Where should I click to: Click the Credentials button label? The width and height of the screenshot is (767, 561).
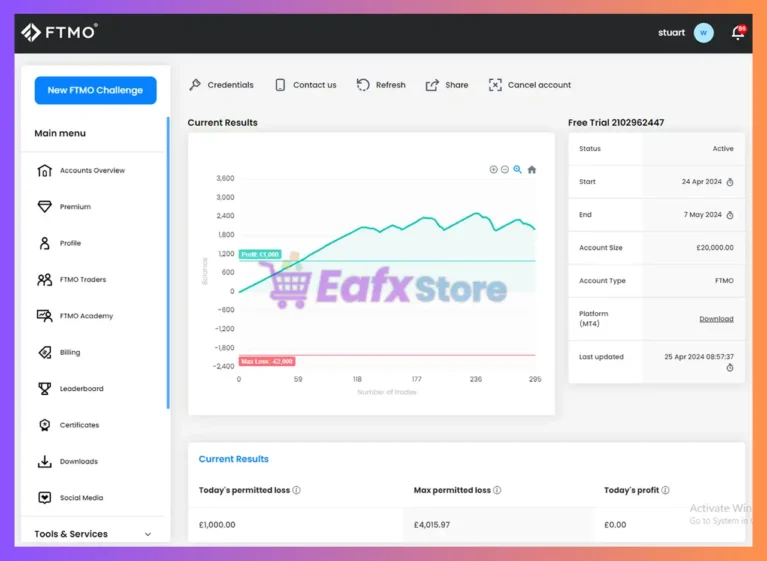click(x=230, y=85)
